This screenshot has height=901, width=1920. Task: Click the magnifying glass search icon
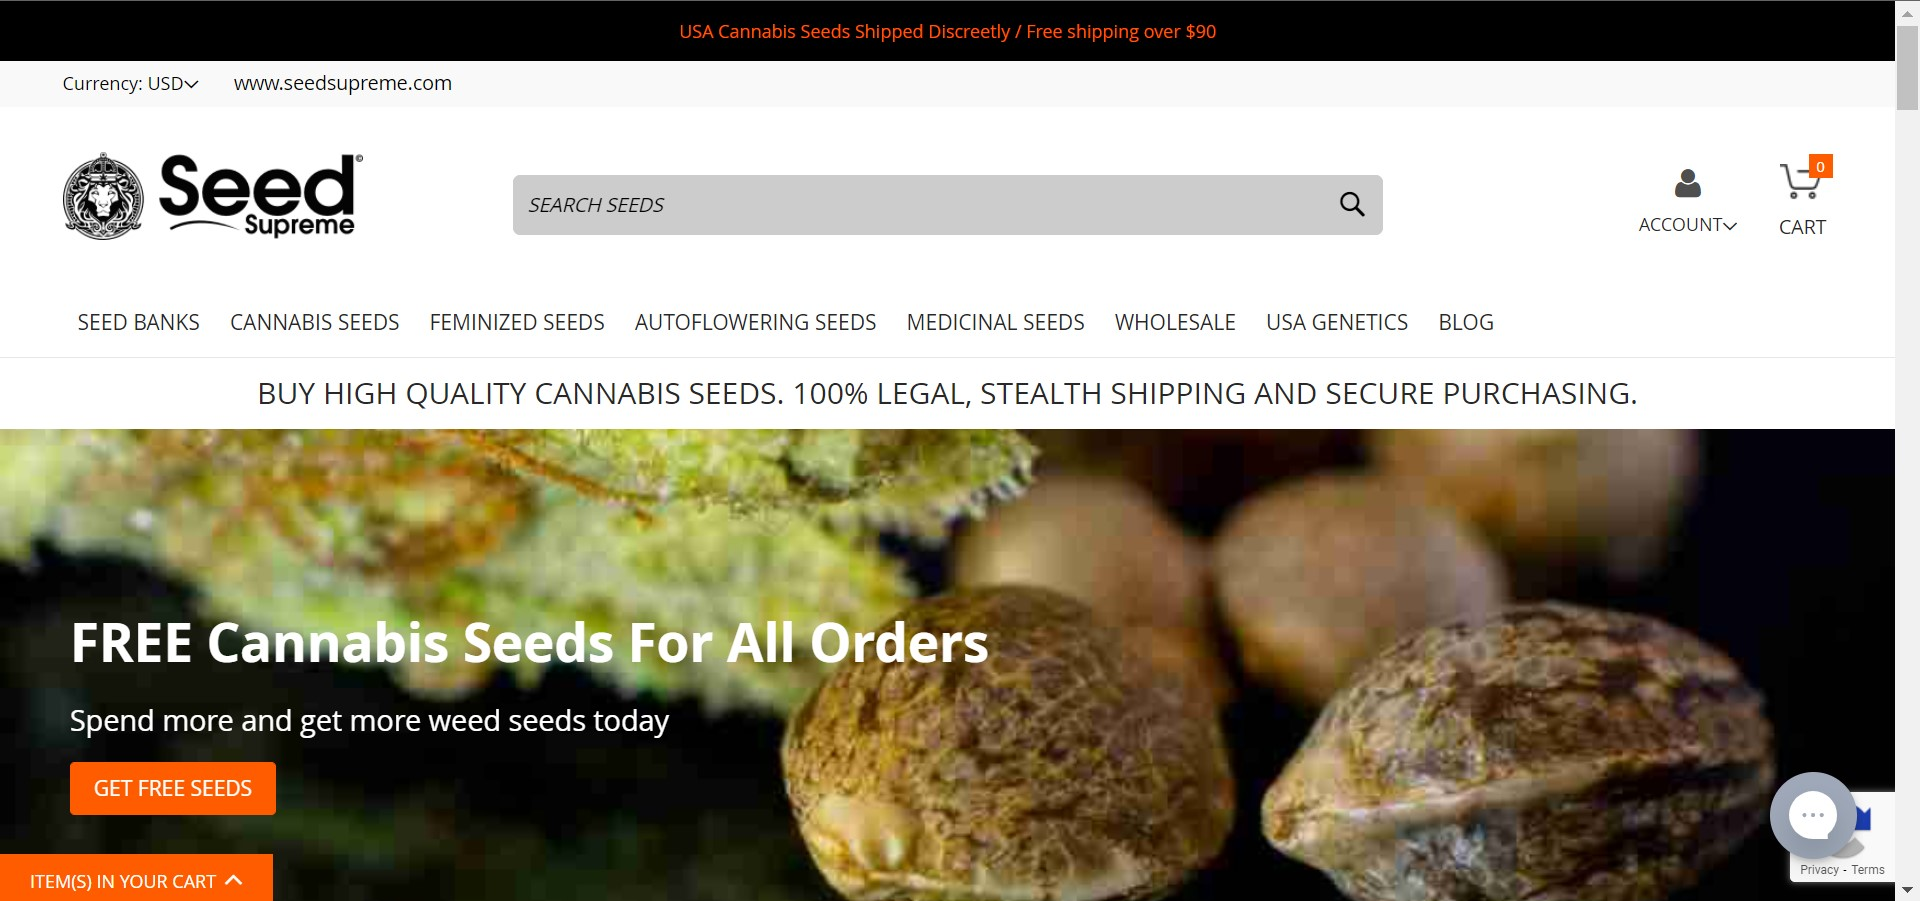[x=1352, y=204]
